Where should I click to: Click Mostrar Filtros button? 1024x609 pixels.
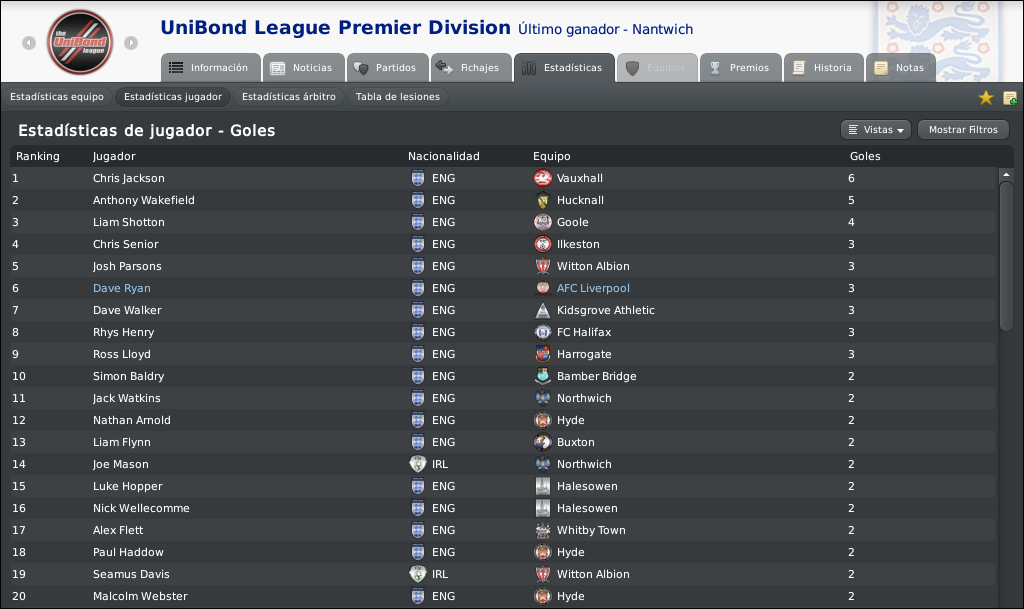963,130
